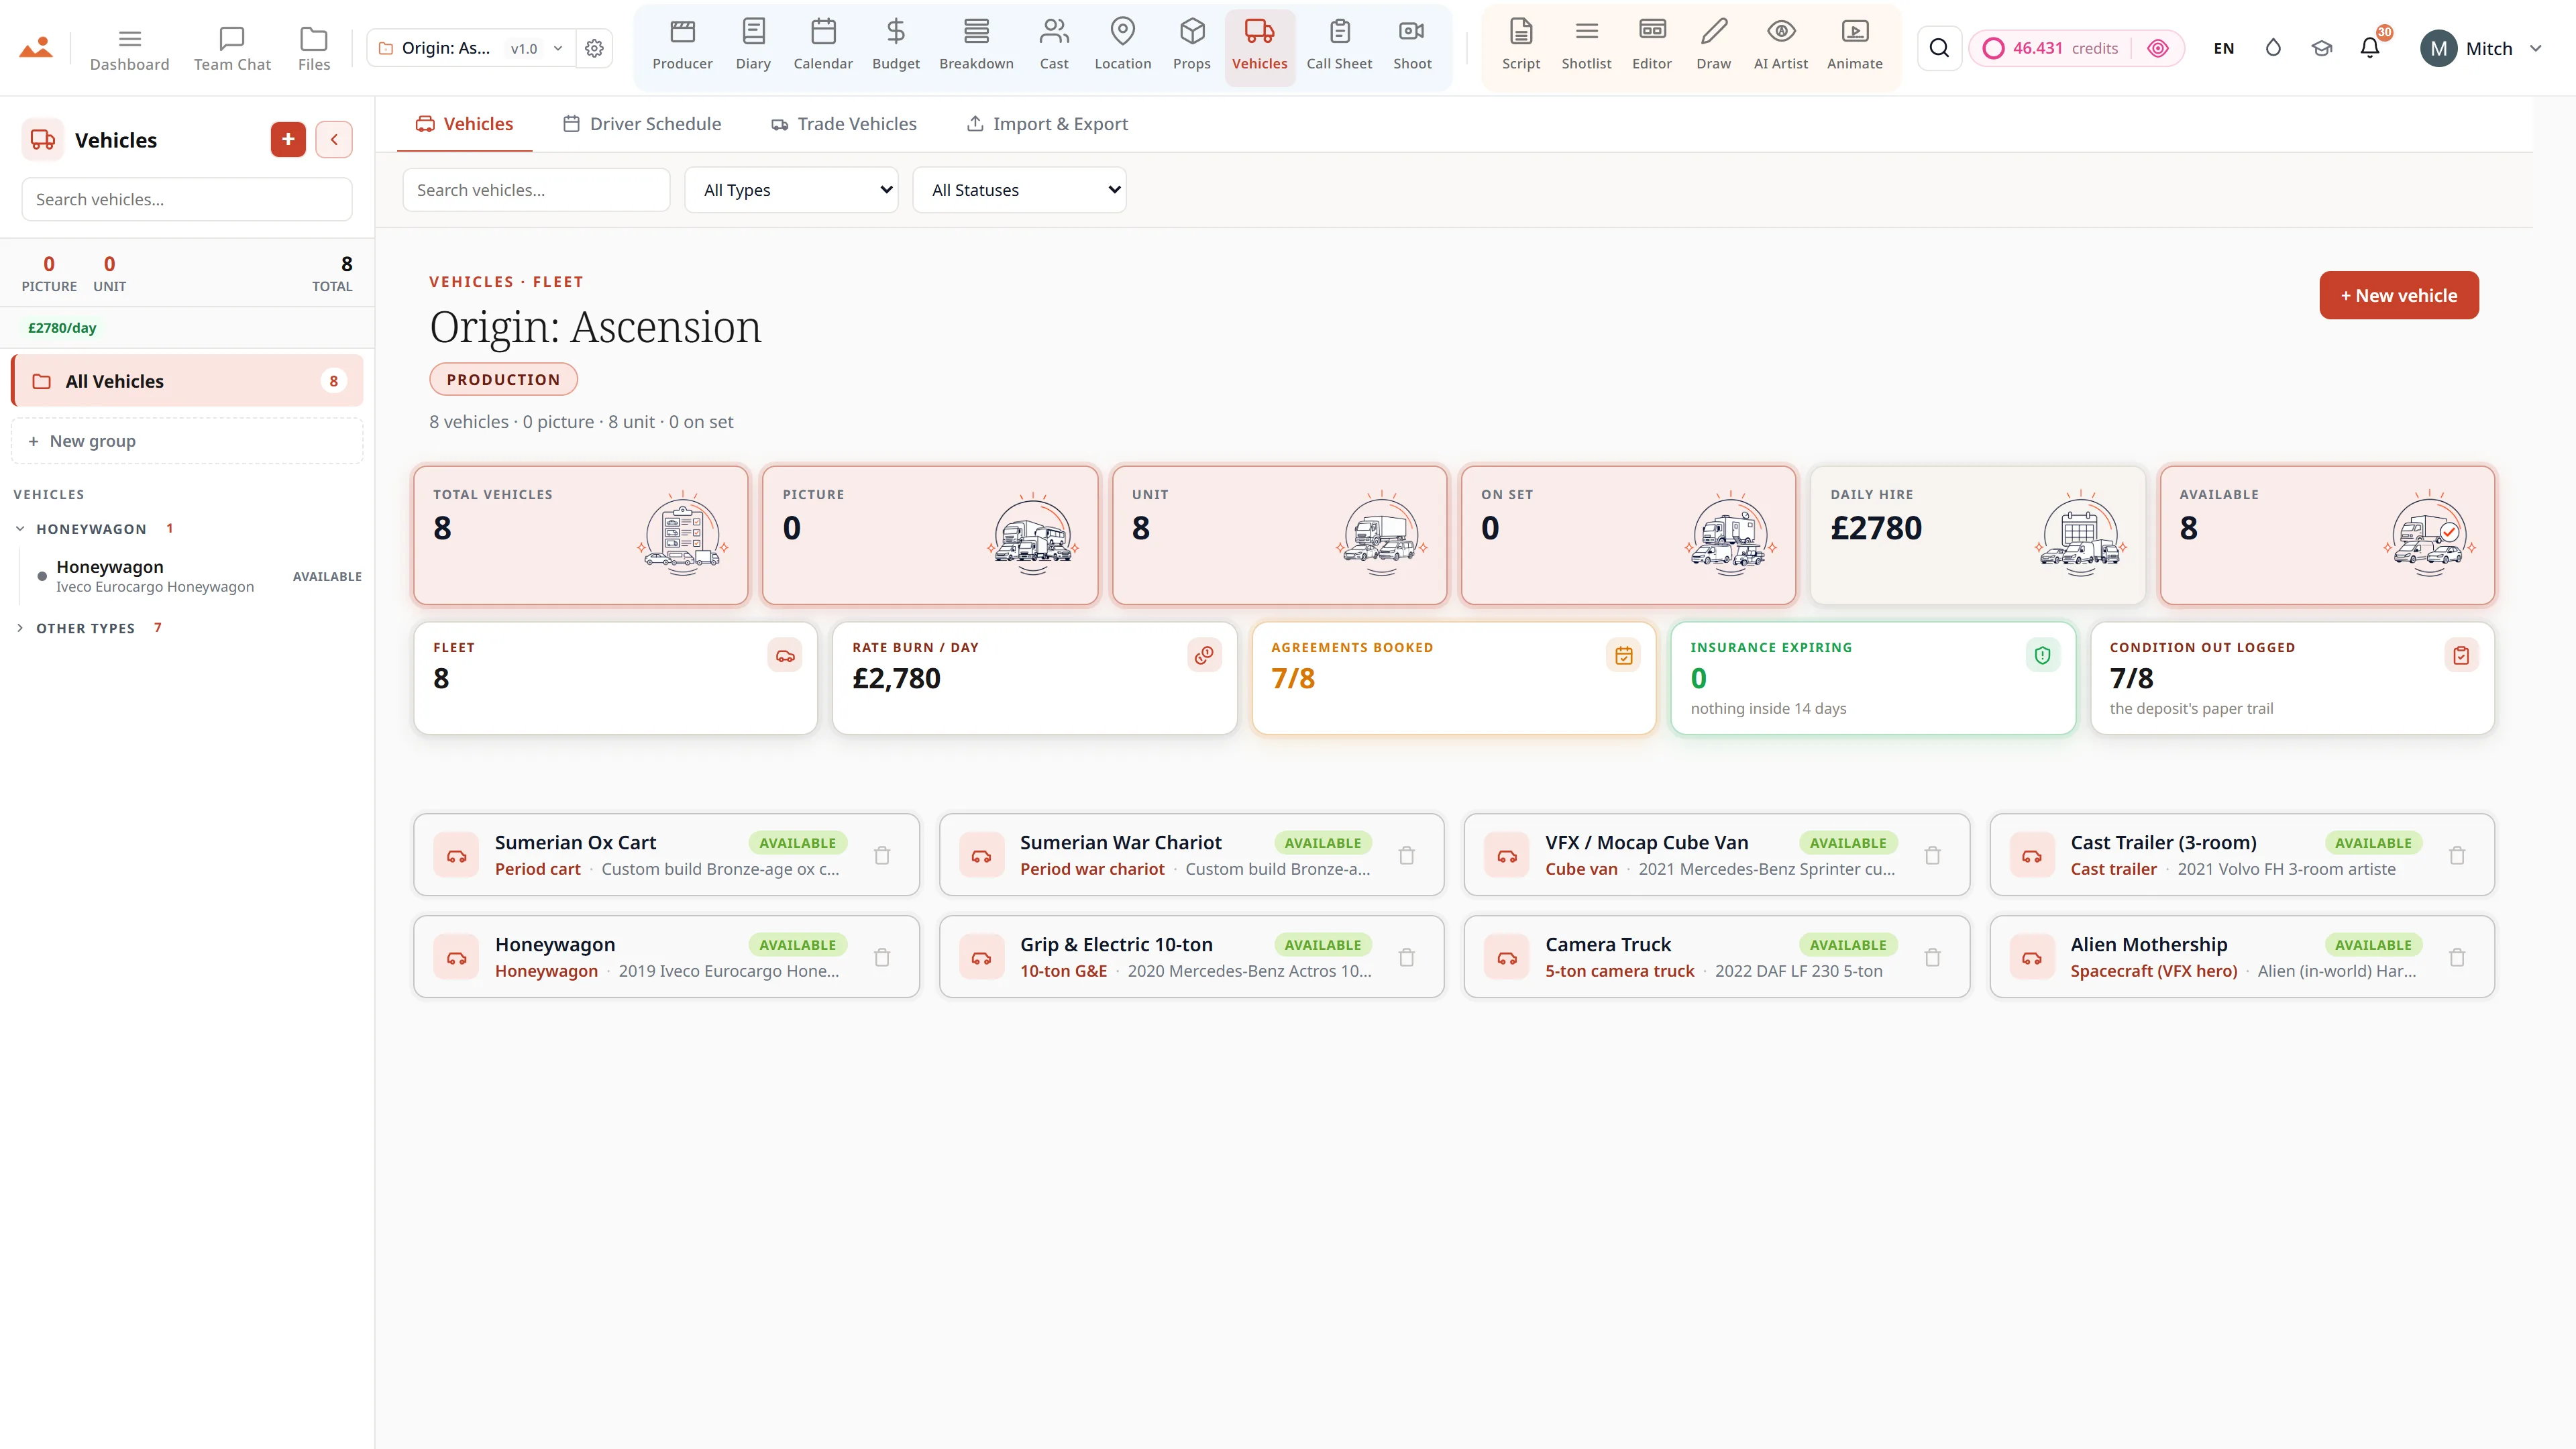Click project settings gear icon
This screenshot has width=2576, height=1449.
tap(594, 48)
